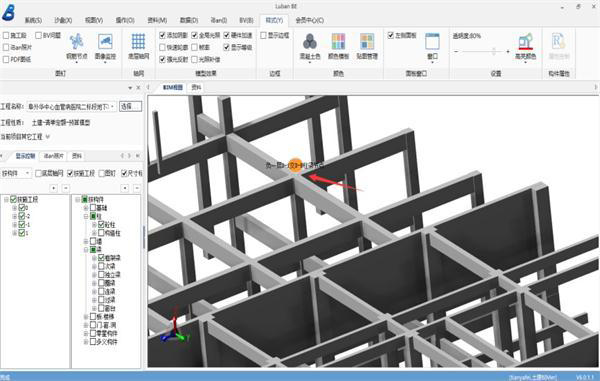The height and width of the screenshot is (381, 600).
Task: Switch to the iBan照片 panel tab
Action: point(54,156)
